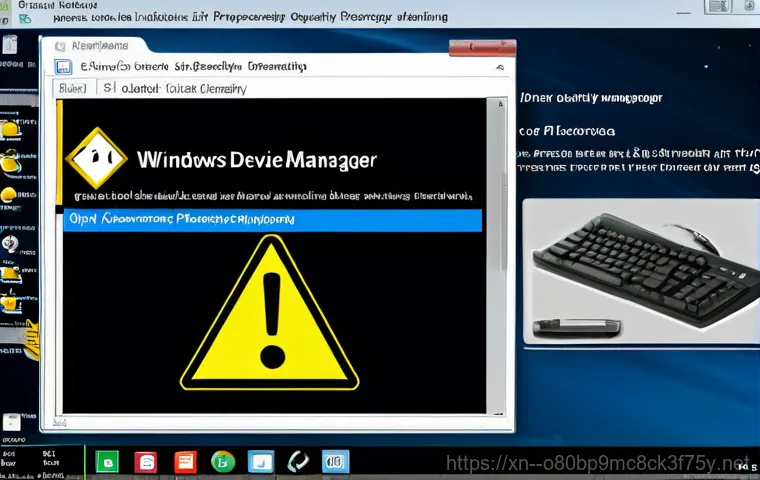This screenshot has height=480, width=760.
Task: Close the window with the red button
Action: (482, 48)
